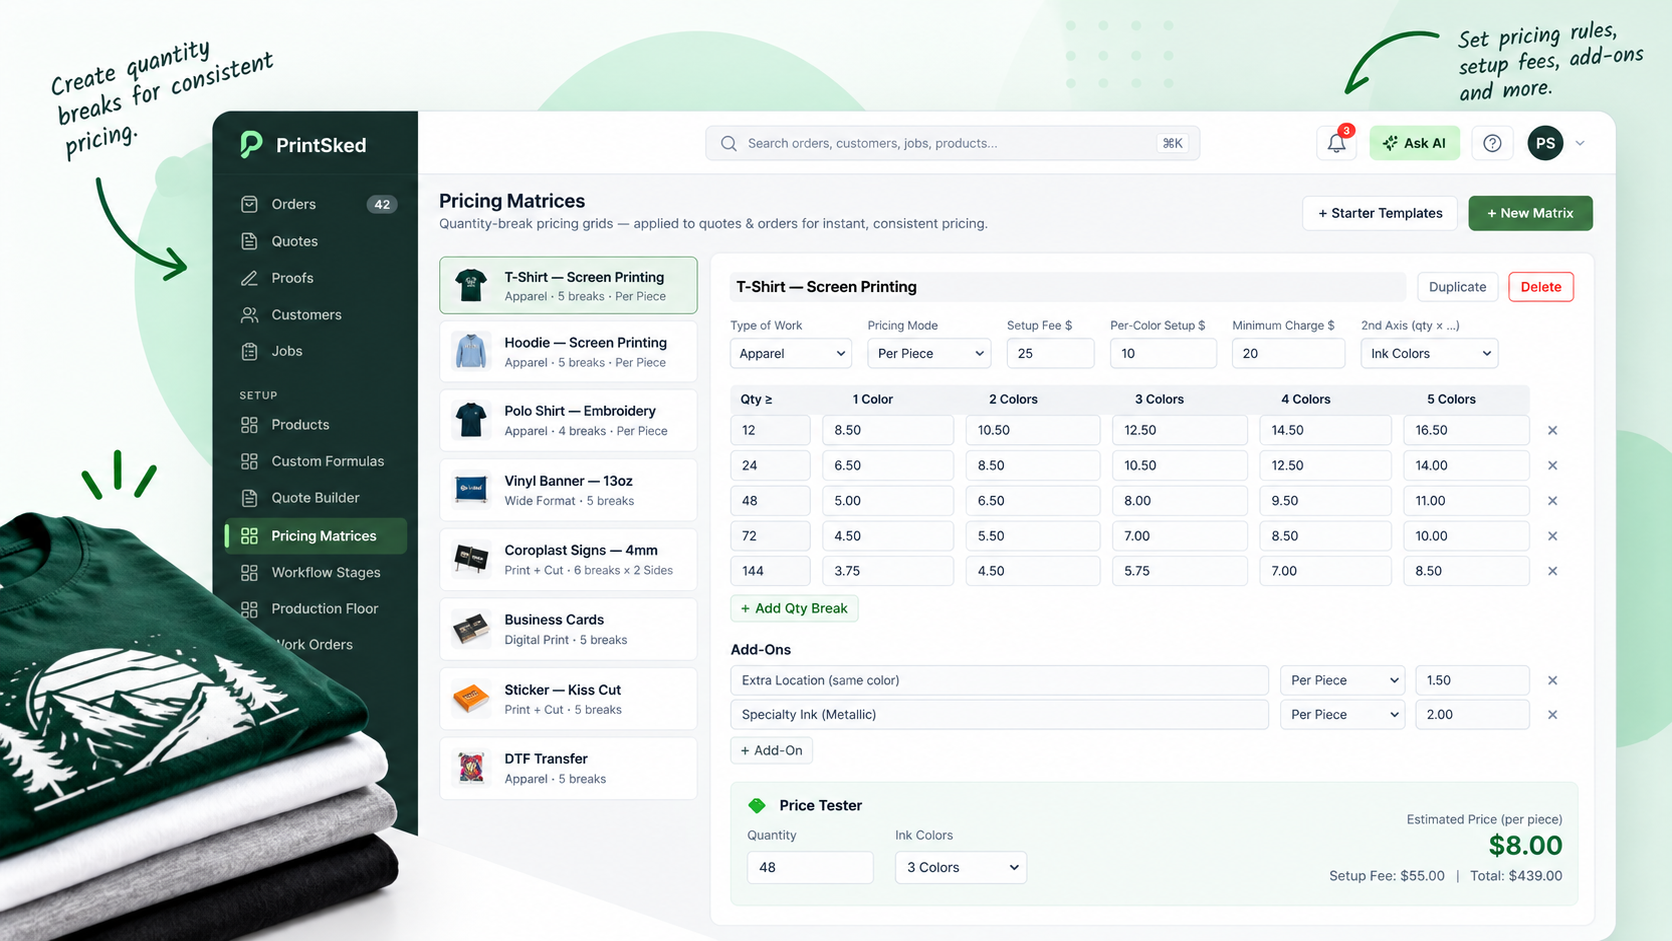
Task: Click the PrintSked logo icon
Action: click(x=251, y=145)
